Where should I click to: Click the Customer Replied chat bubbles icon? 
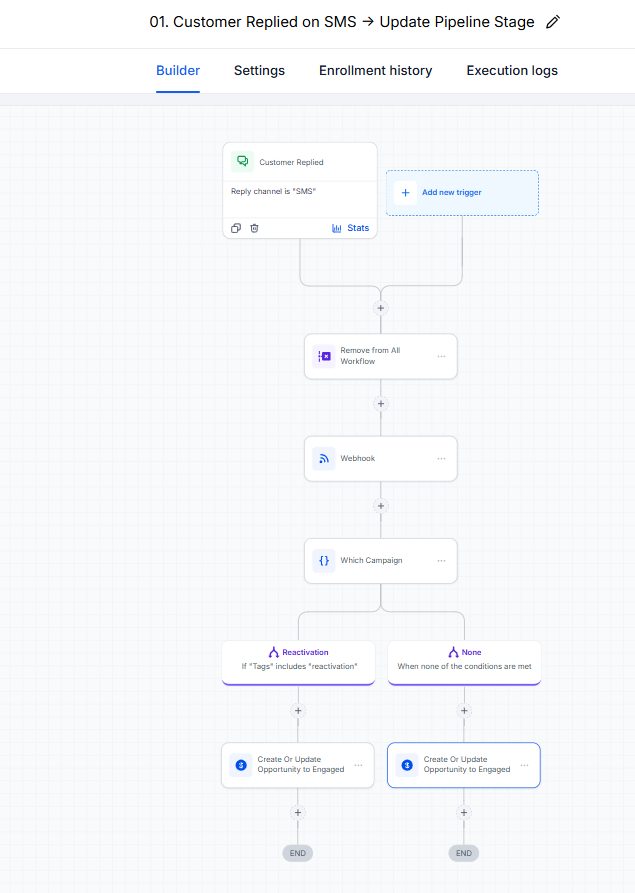242,162
